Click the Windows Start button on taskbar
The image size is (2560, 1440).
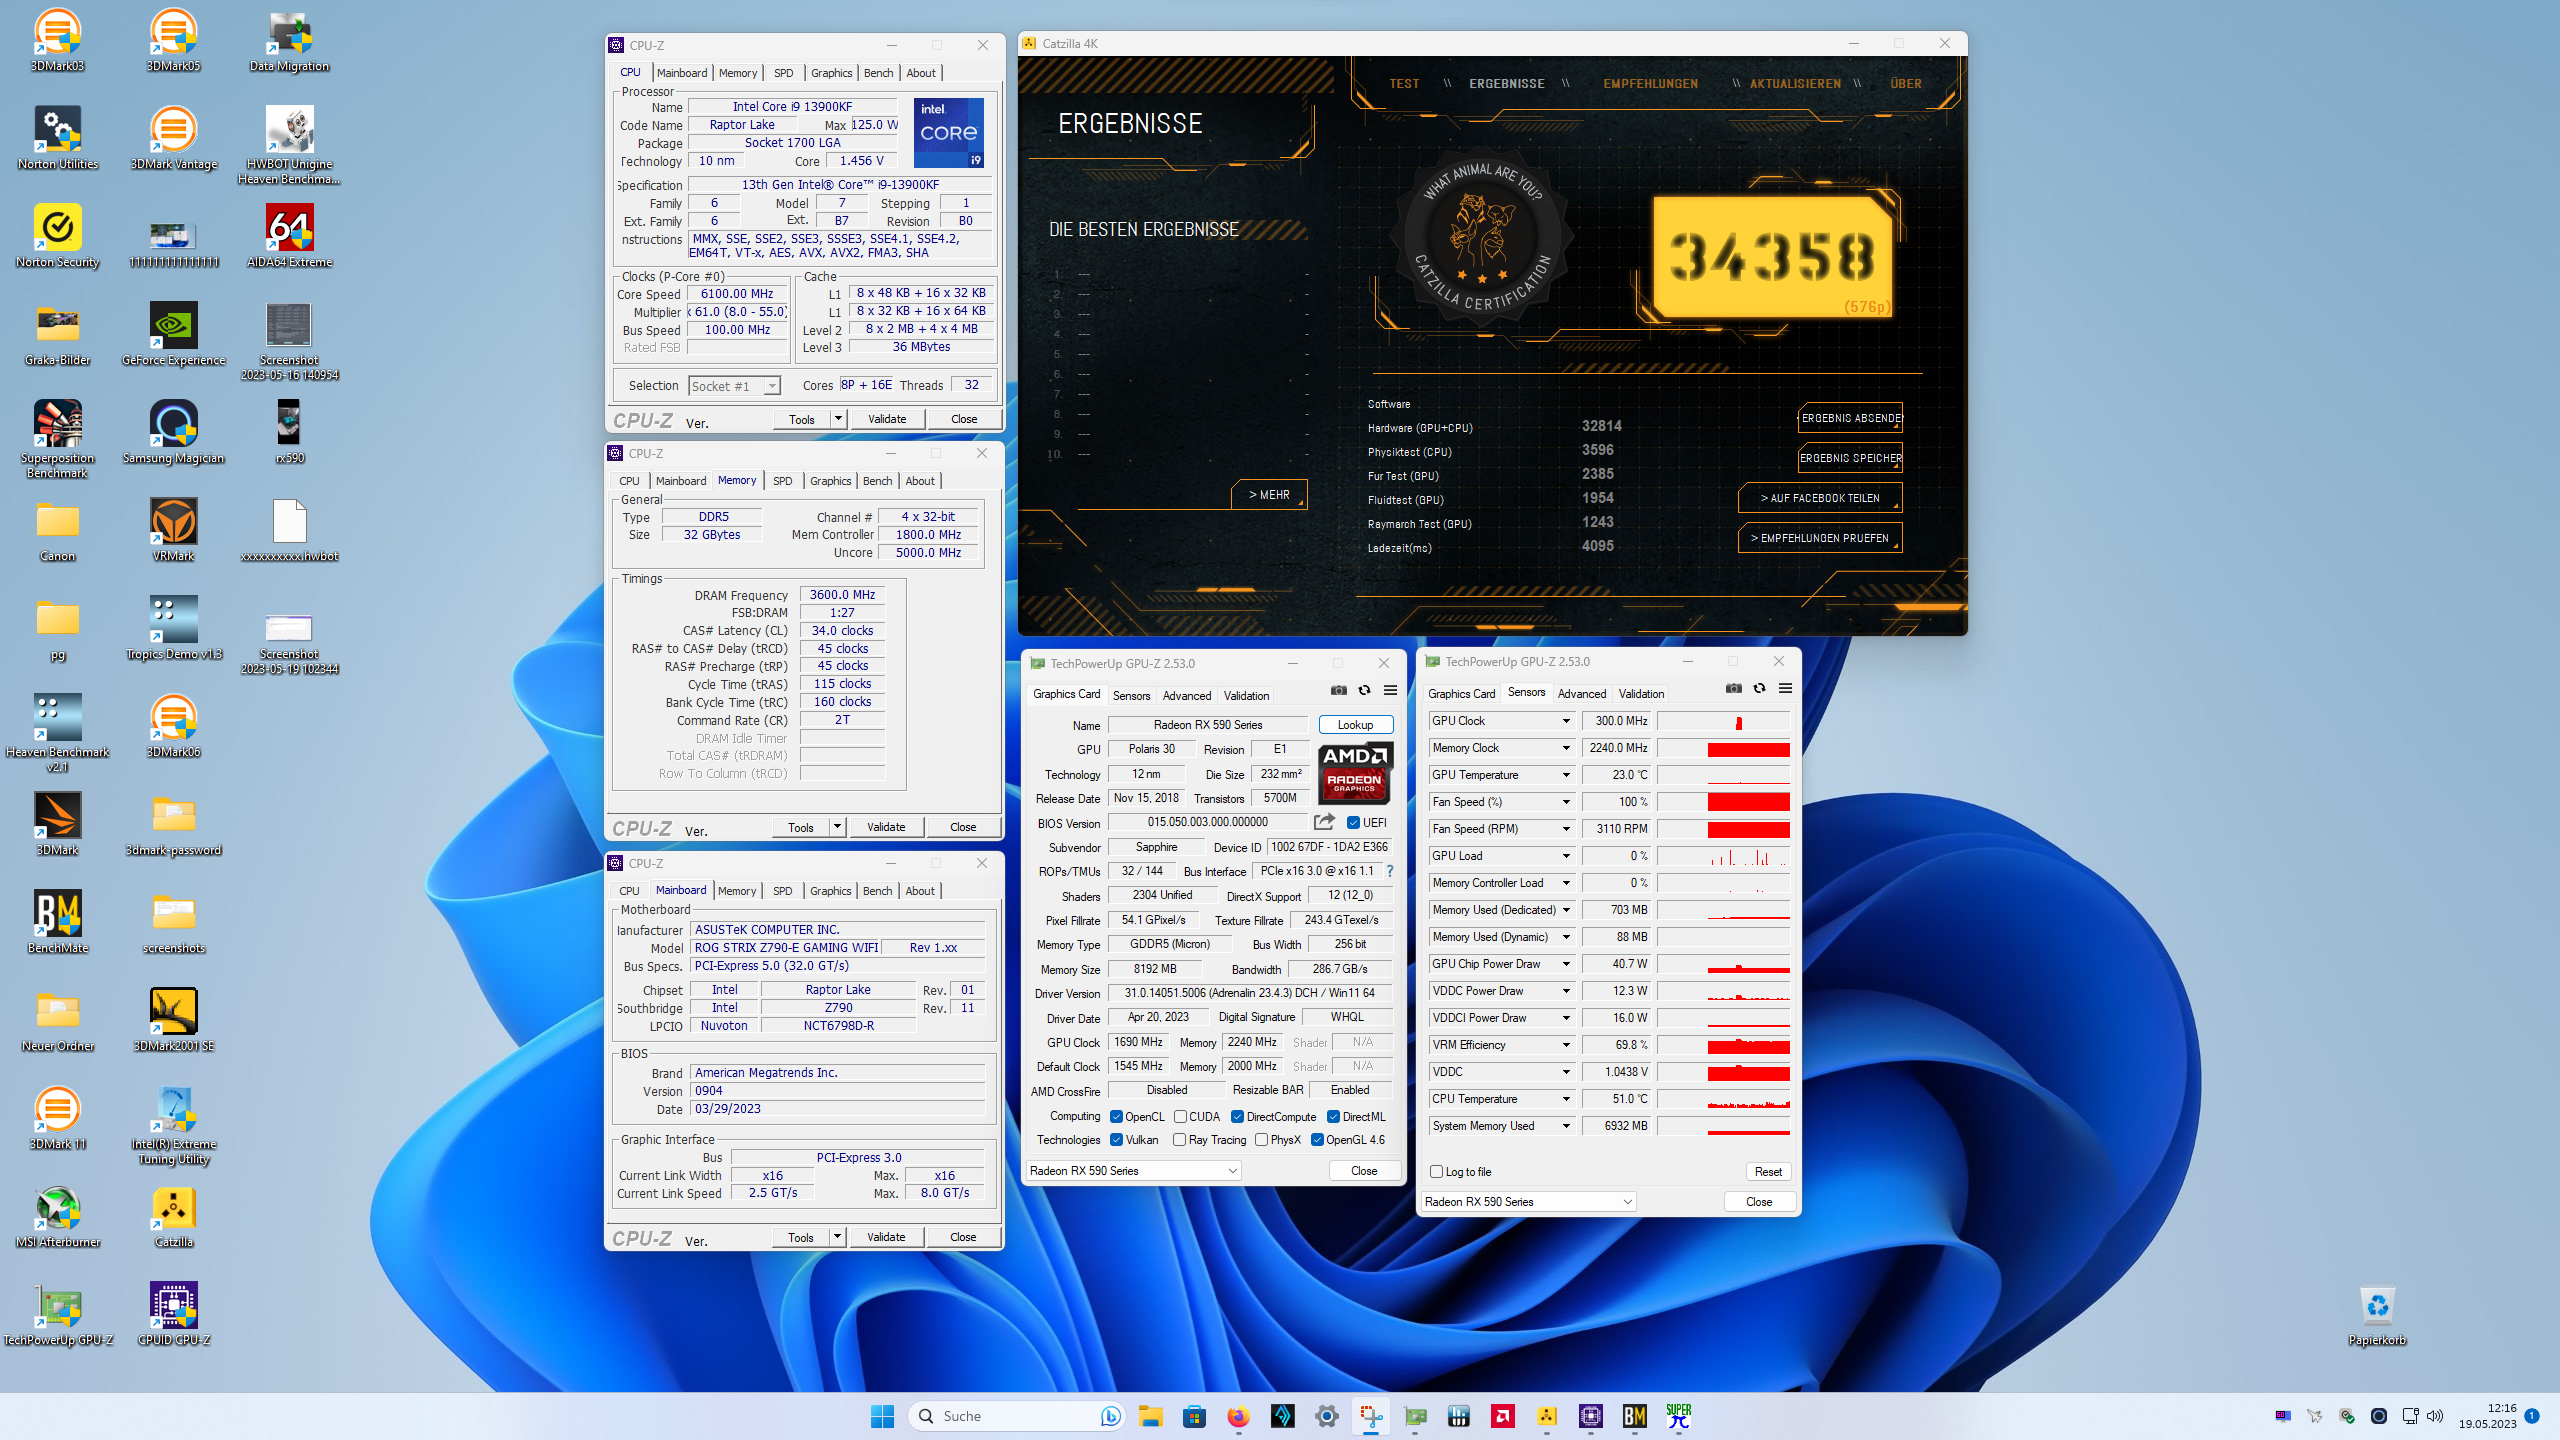coord(882,1416)
